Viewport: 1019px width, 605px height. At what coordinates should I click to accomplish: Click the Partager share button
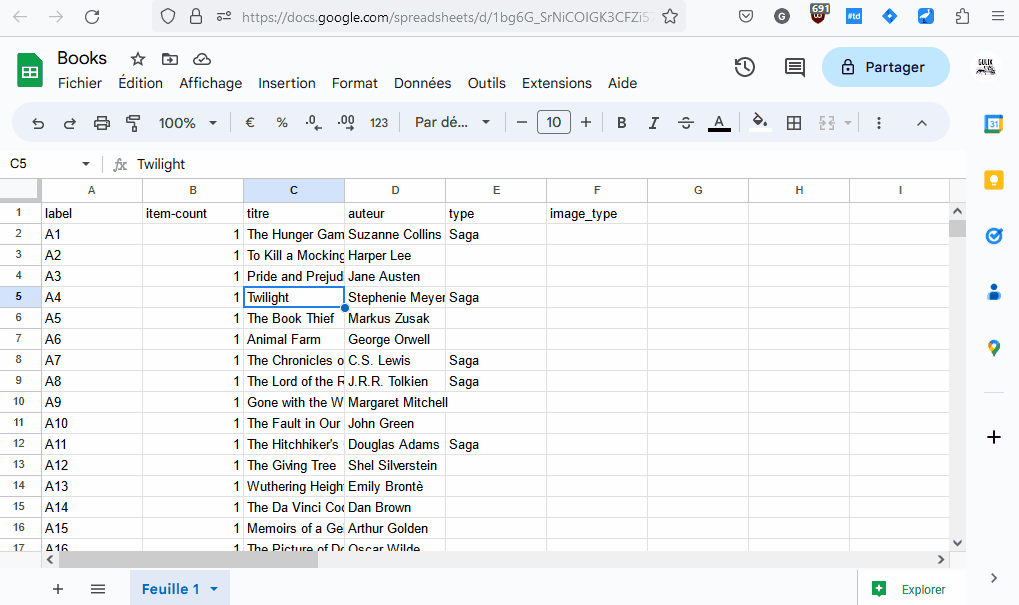click(885, 67)
